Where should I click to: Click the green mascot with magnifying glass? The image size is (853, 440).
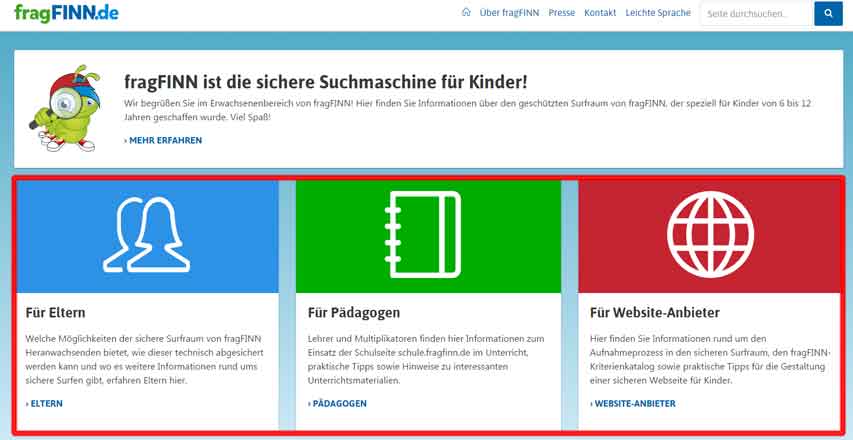pyautogui.click(x=65, y=108)
